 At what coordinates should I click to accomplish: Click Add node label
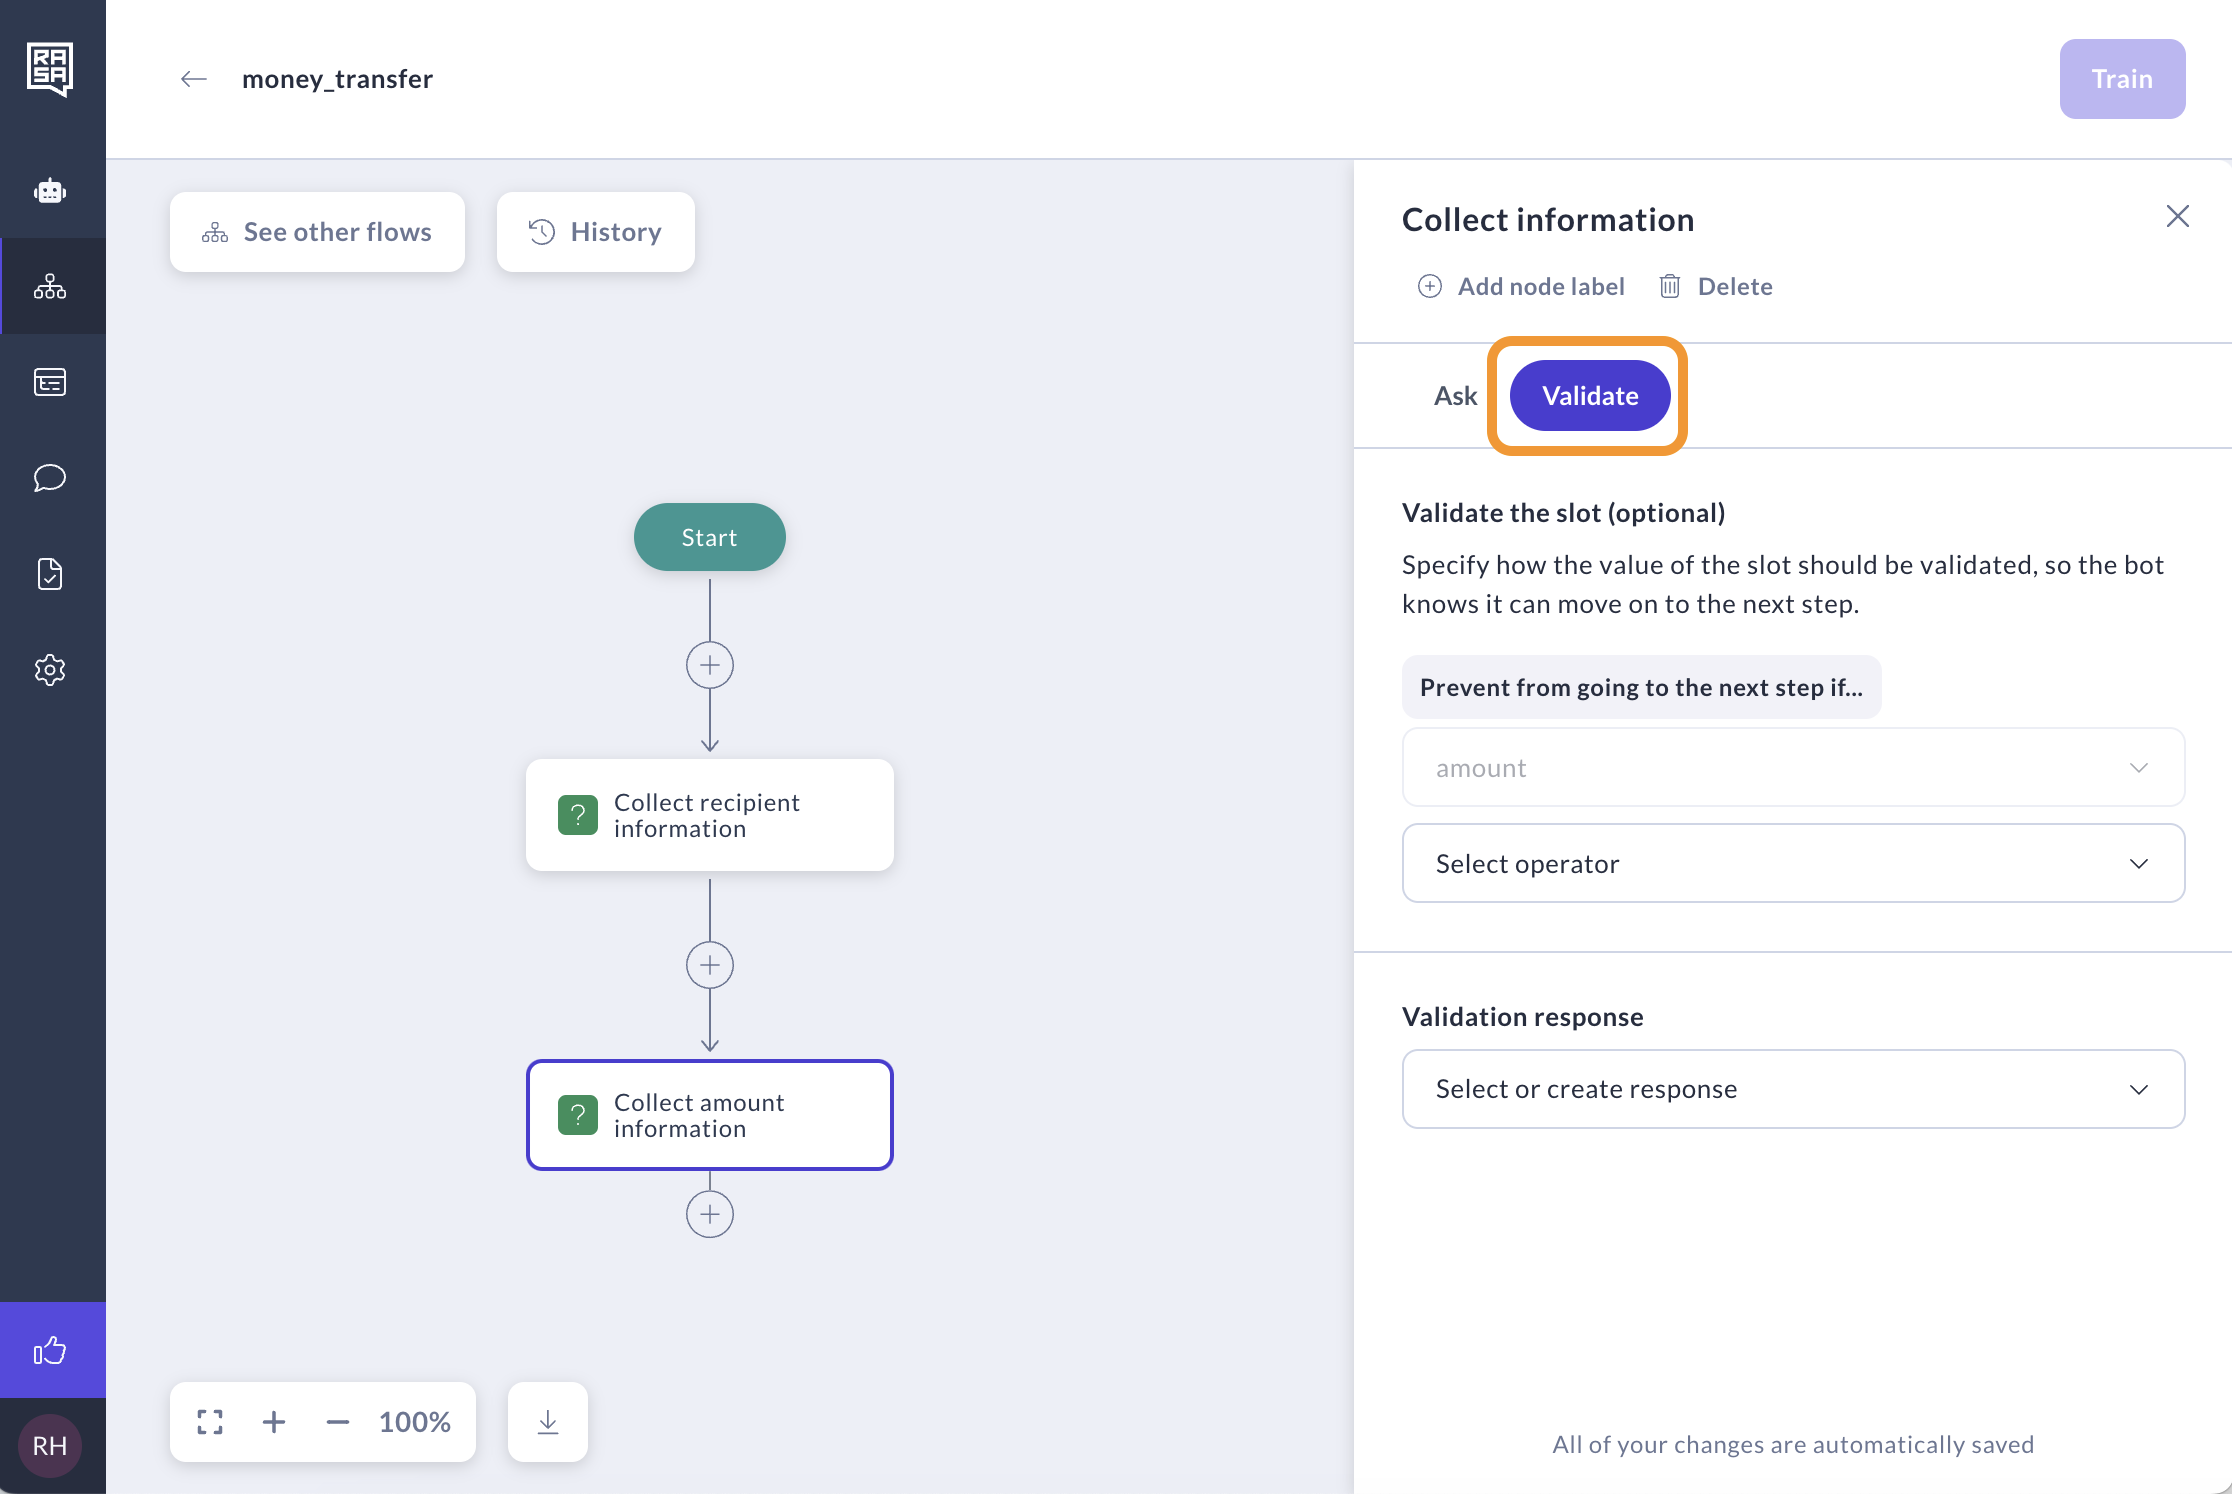[x=1522, y=287]
